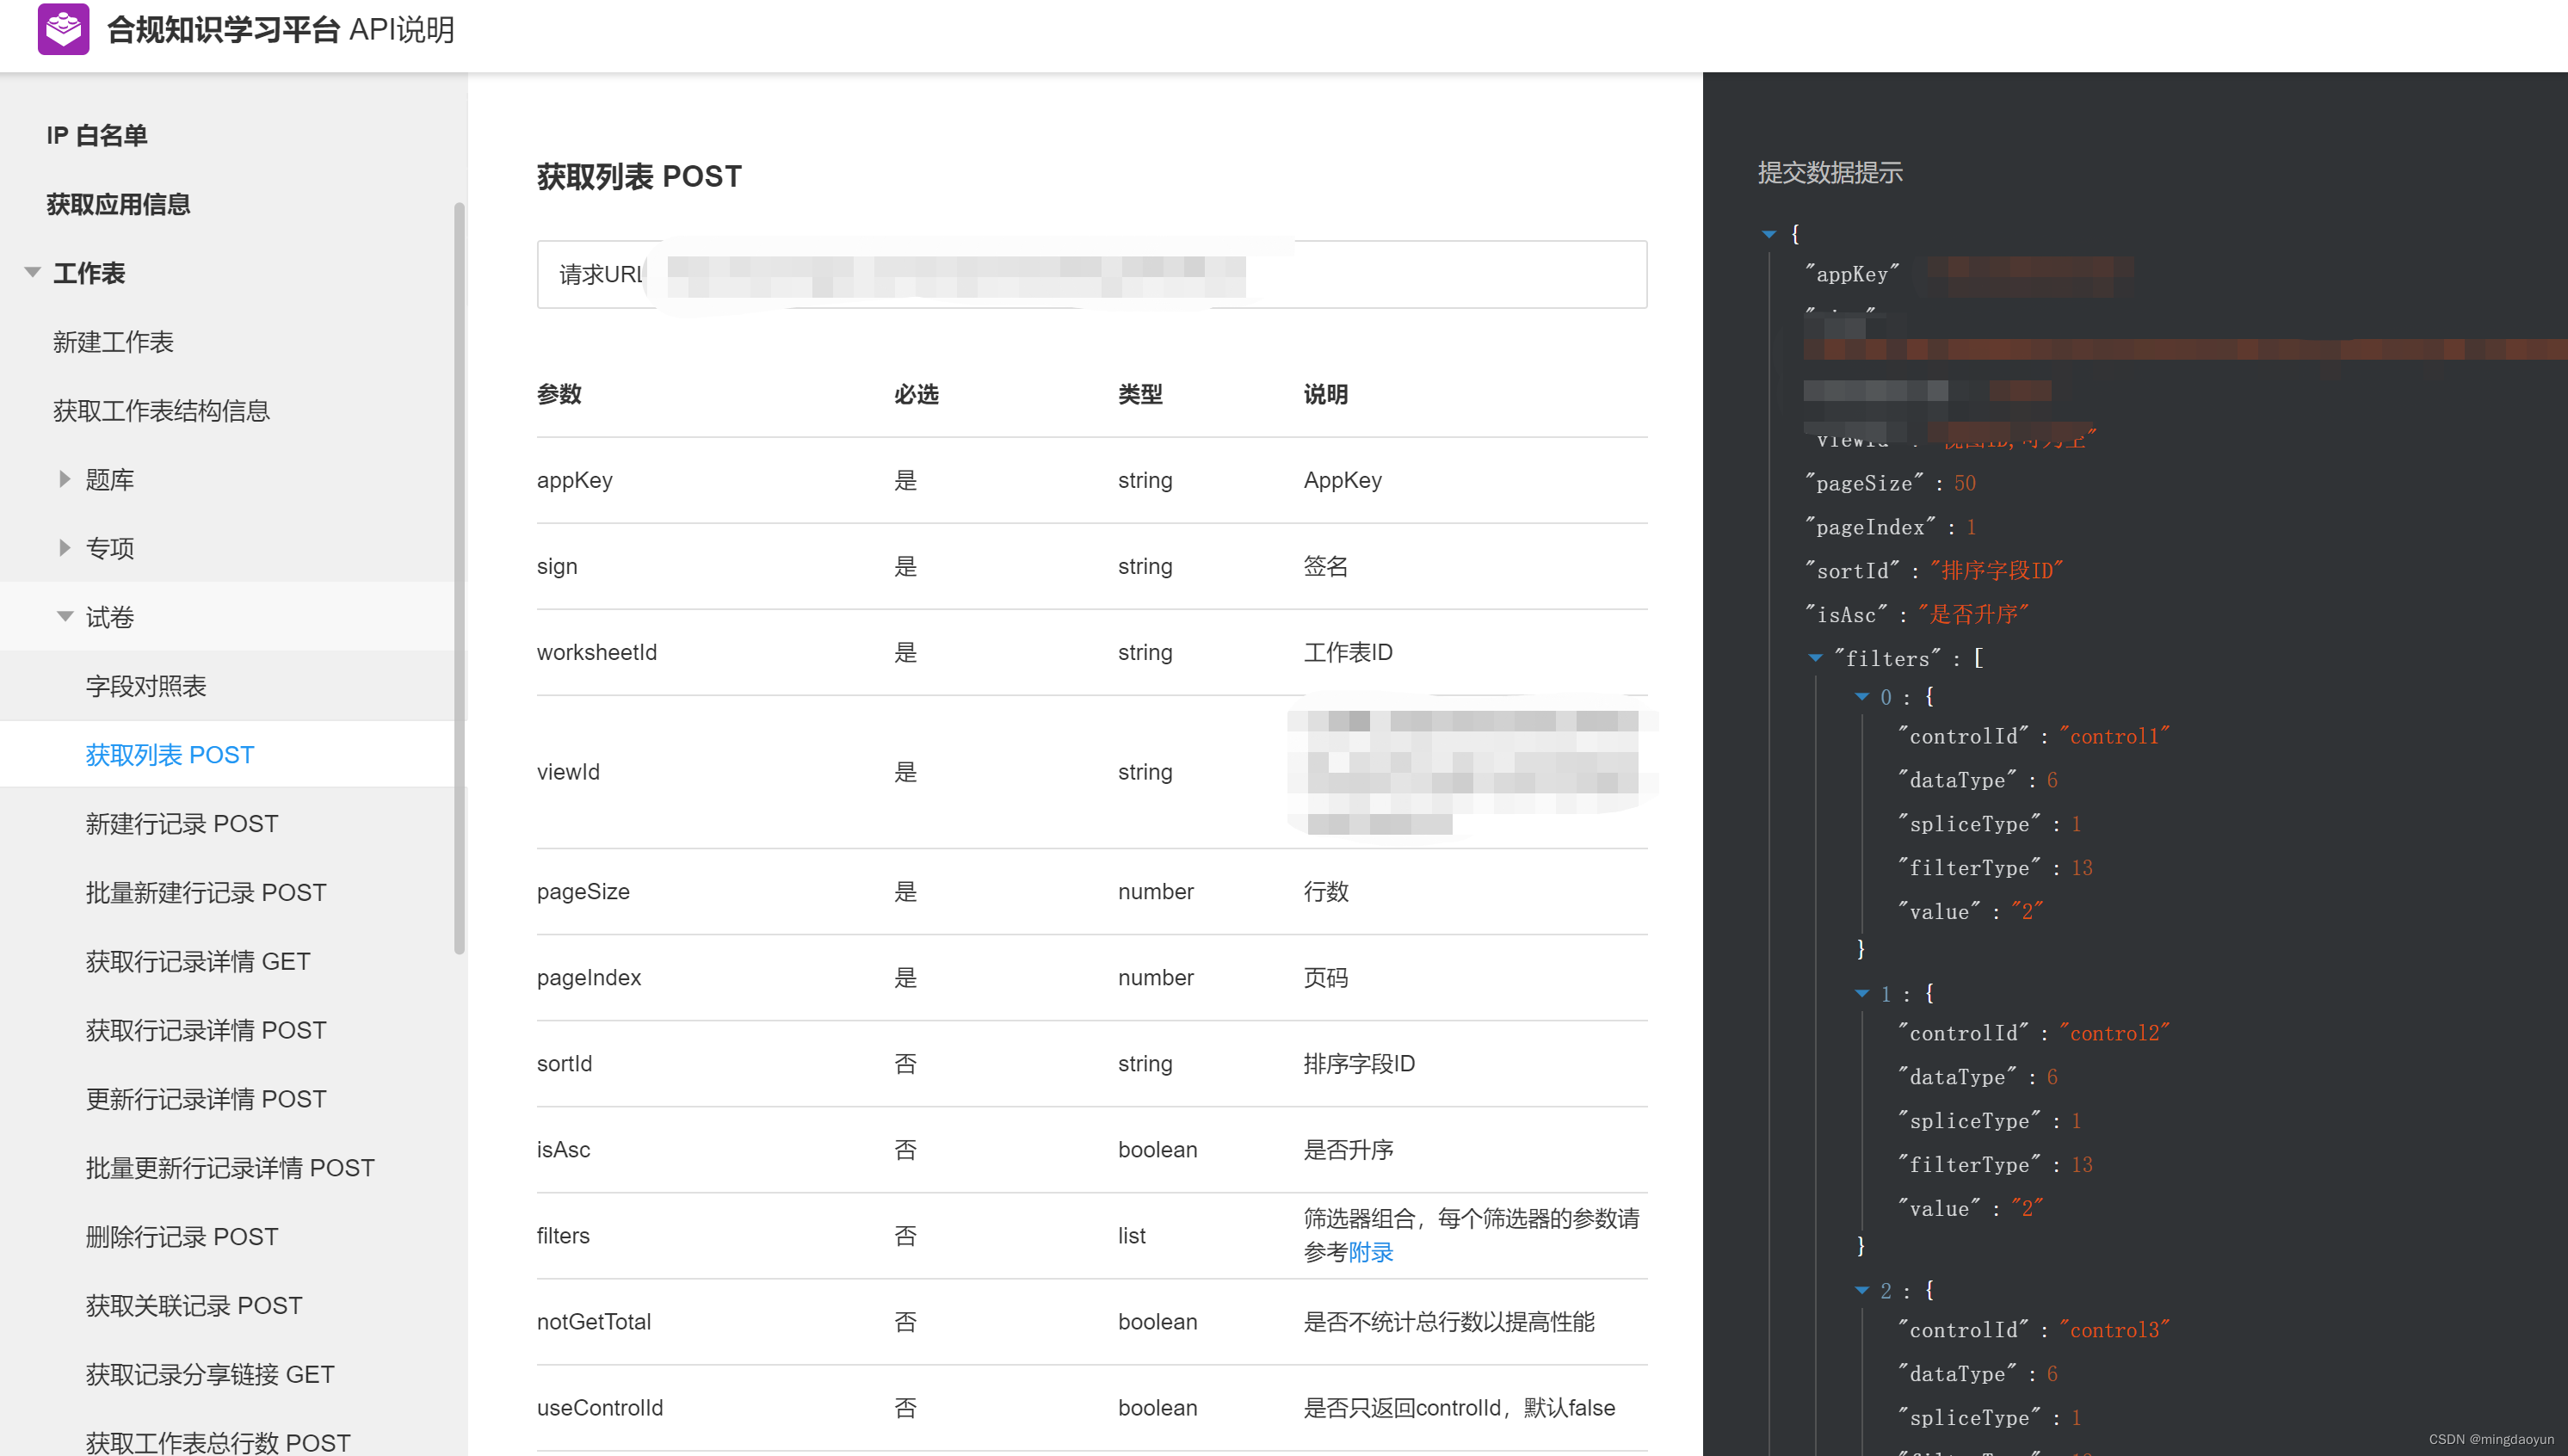Click the purple platform logo icon
Image resolution: width=2568 pixels, height=1456 pixels.
[x=63, y=29]
